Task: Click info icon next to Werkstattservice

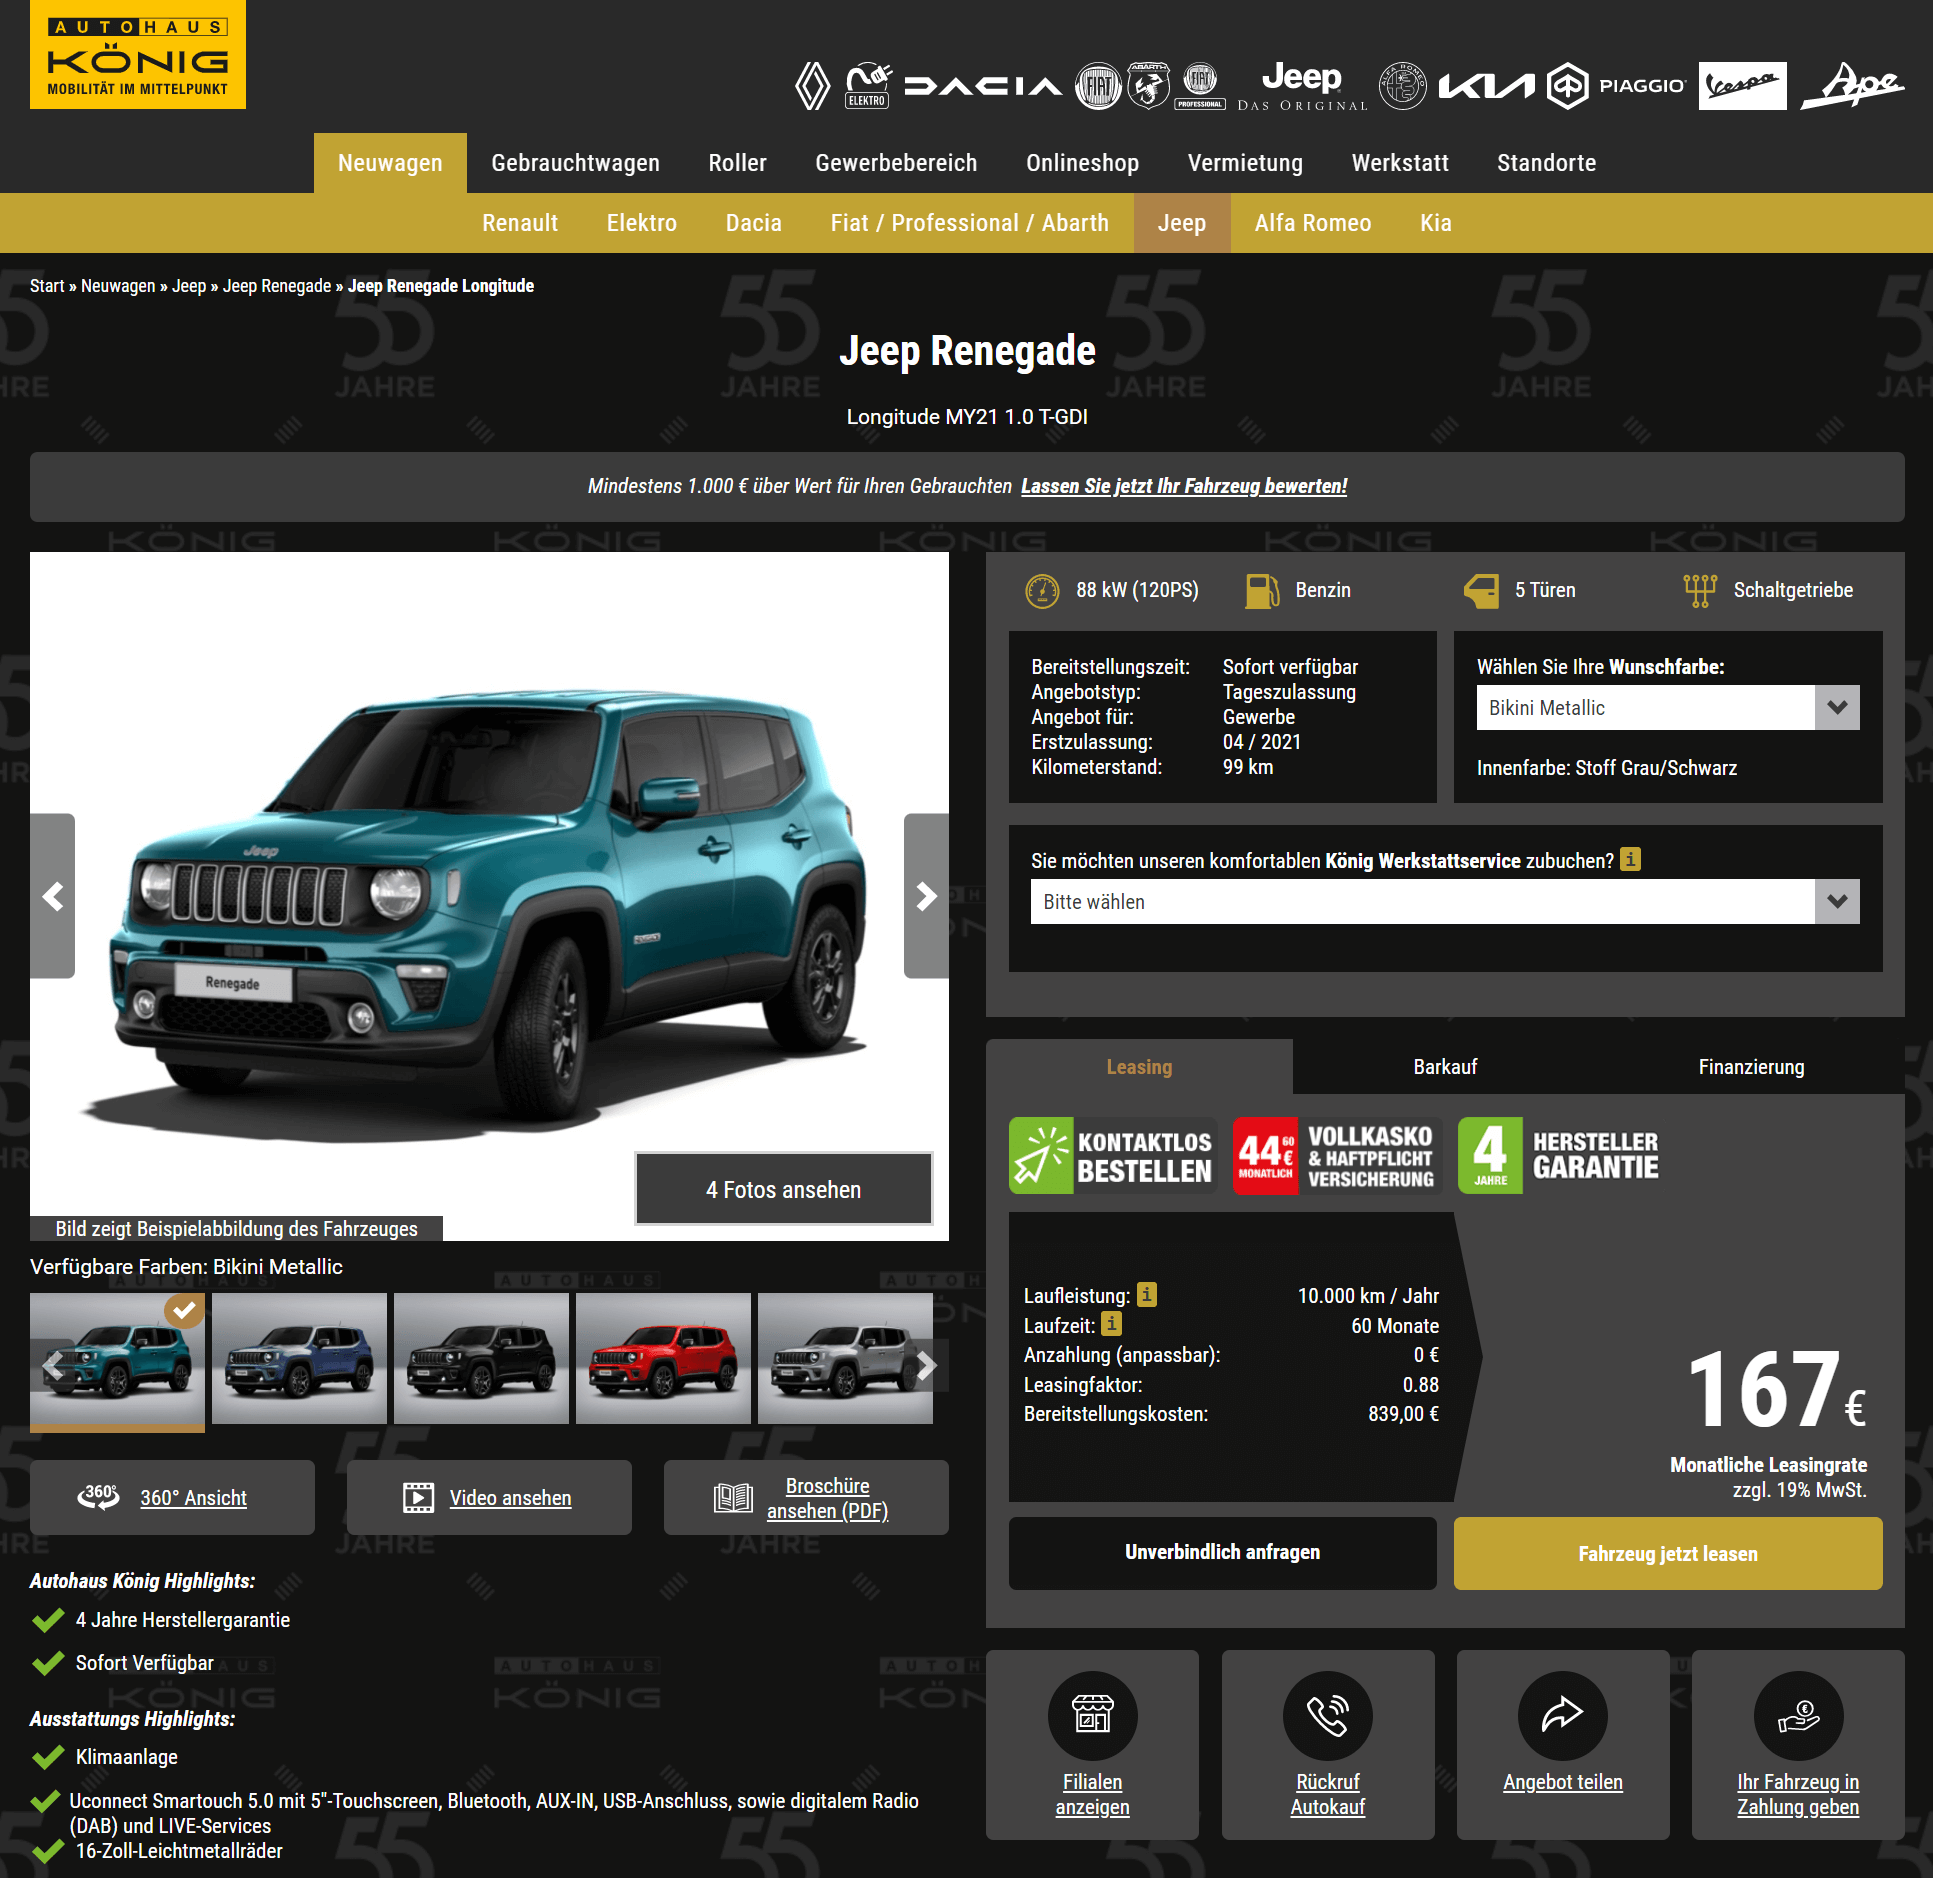Action: pyautogui.click(x=1630, y=859)
